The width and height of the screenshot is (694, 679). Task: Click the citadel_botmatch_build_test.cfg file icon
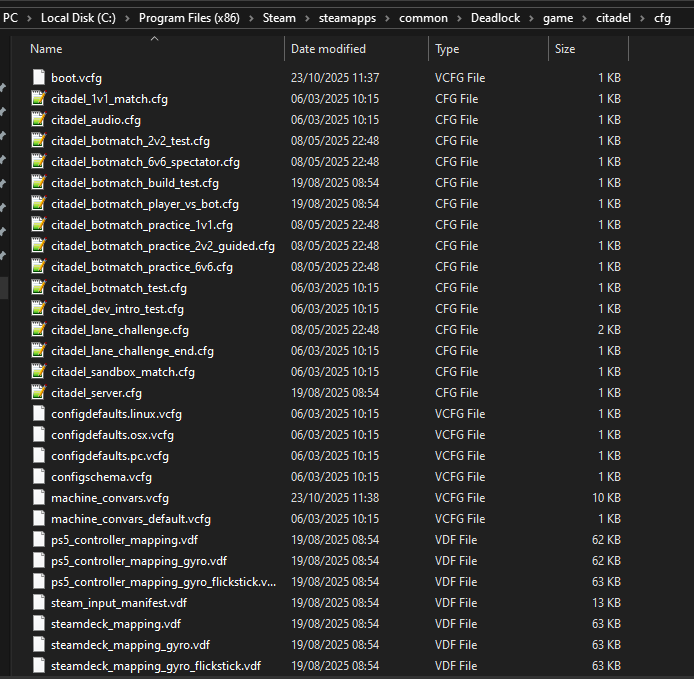tap(39, 182)
